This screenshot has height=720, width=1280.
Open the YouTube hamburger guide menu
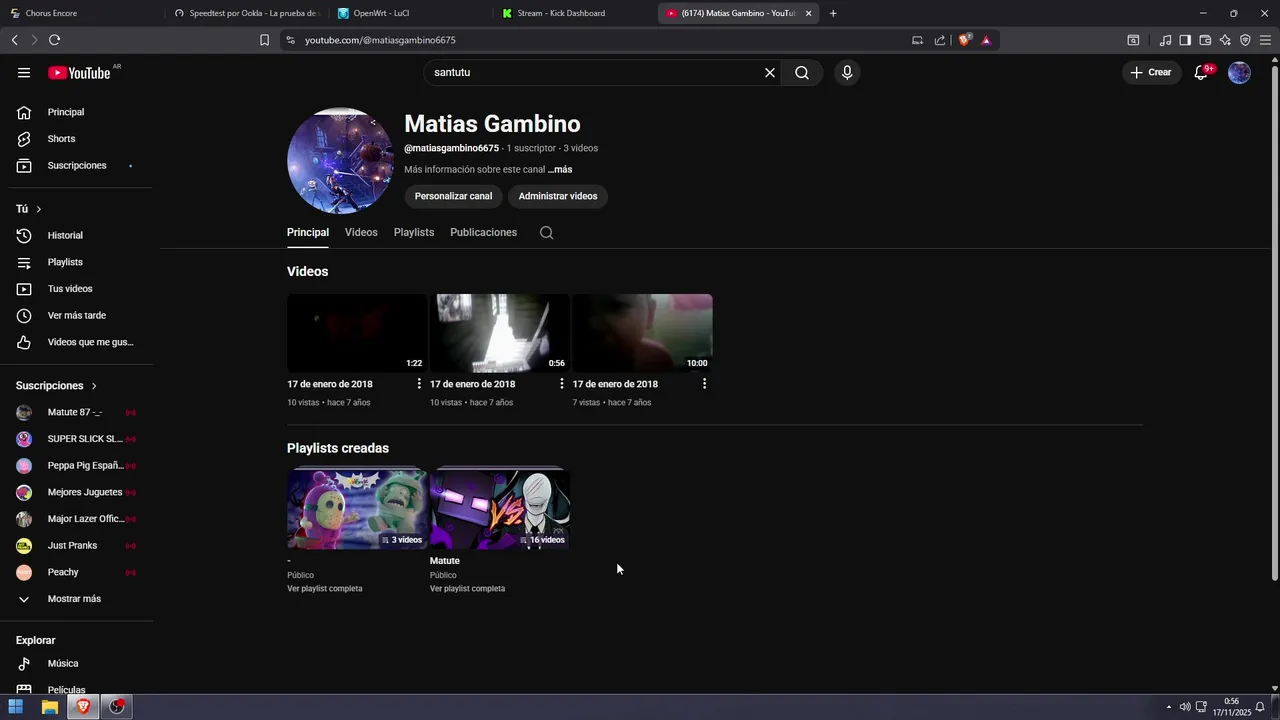click(x=24, y=73)
